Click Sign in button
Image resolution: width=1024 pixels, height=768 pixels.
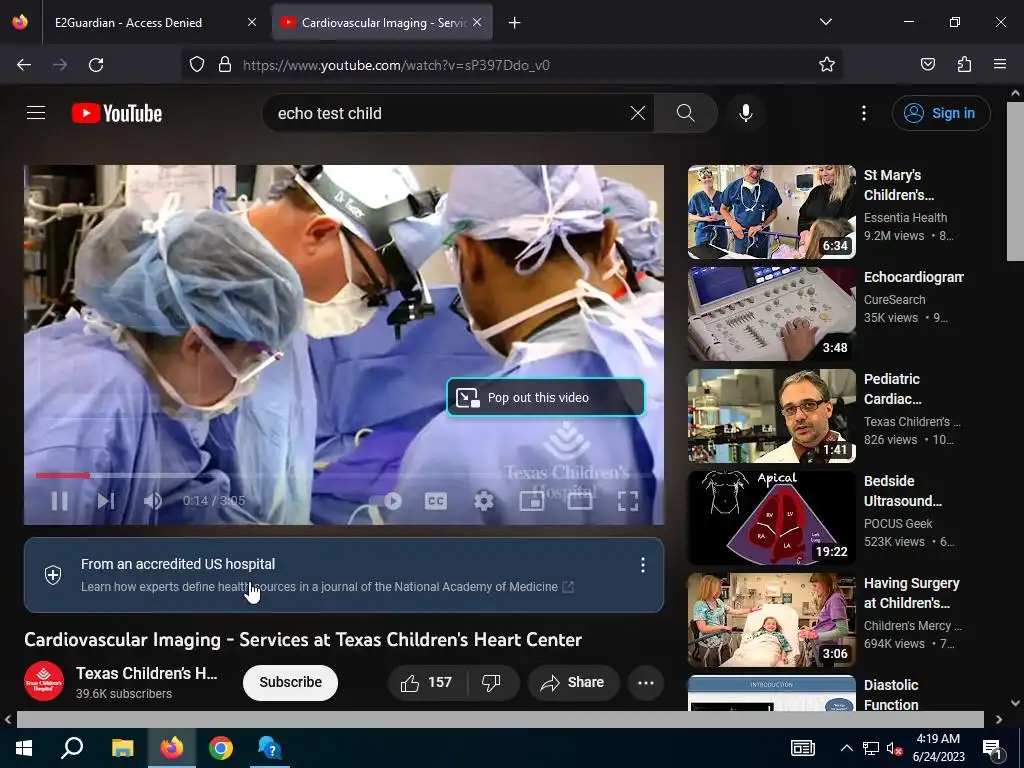941,113
